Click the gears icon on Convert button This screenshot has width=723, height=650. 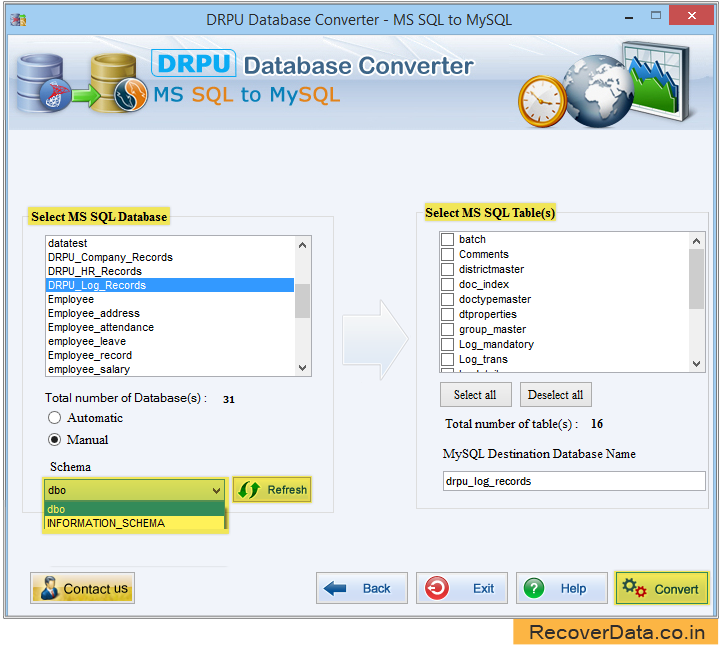tap(634, 588)
